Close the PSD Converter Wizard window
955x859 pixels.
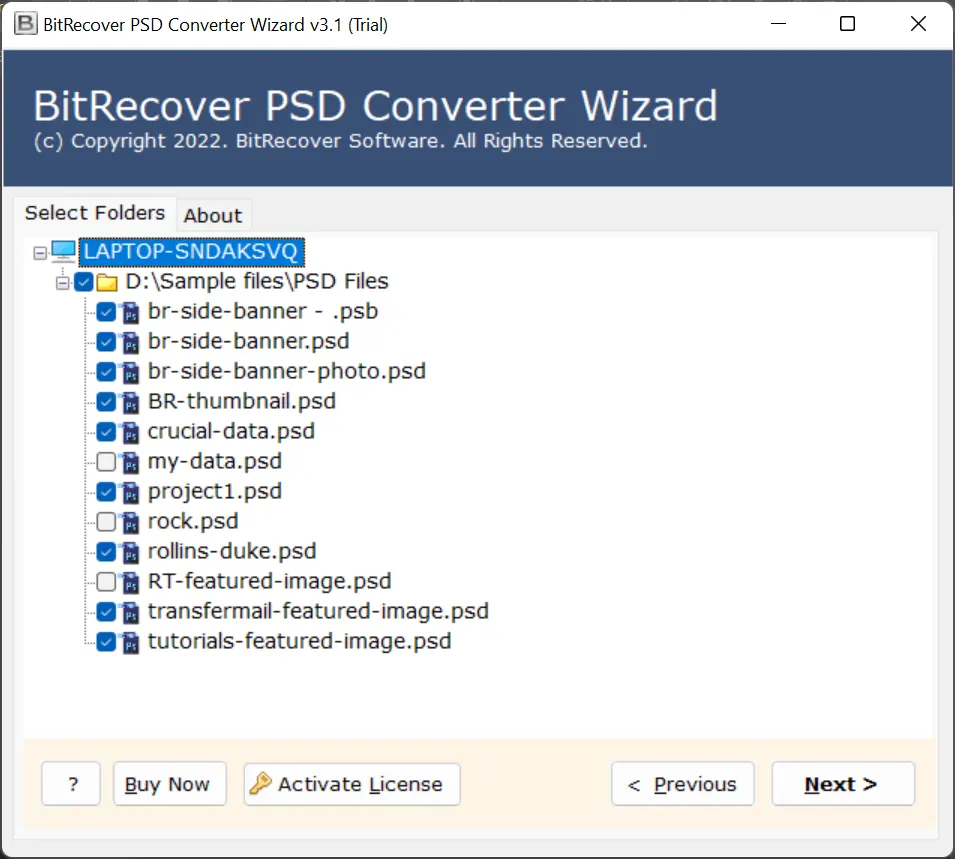[x=918, y=24]
